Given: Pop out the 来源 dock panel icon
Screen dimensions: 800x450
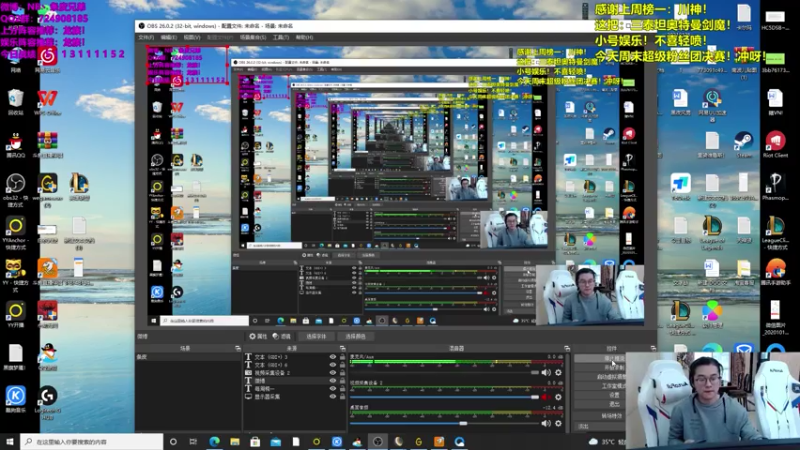Looking at the screenshot, I should point(342,348).
